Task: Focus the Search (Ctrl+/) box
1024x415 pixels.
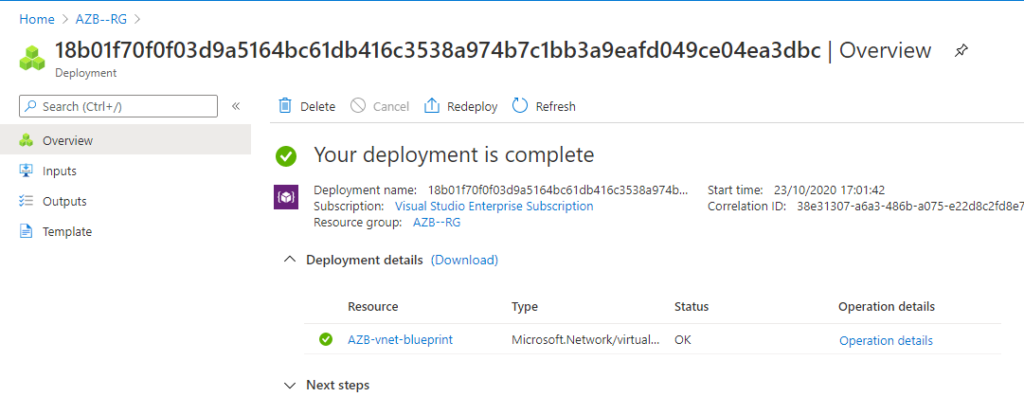Action: coord(118,106)
